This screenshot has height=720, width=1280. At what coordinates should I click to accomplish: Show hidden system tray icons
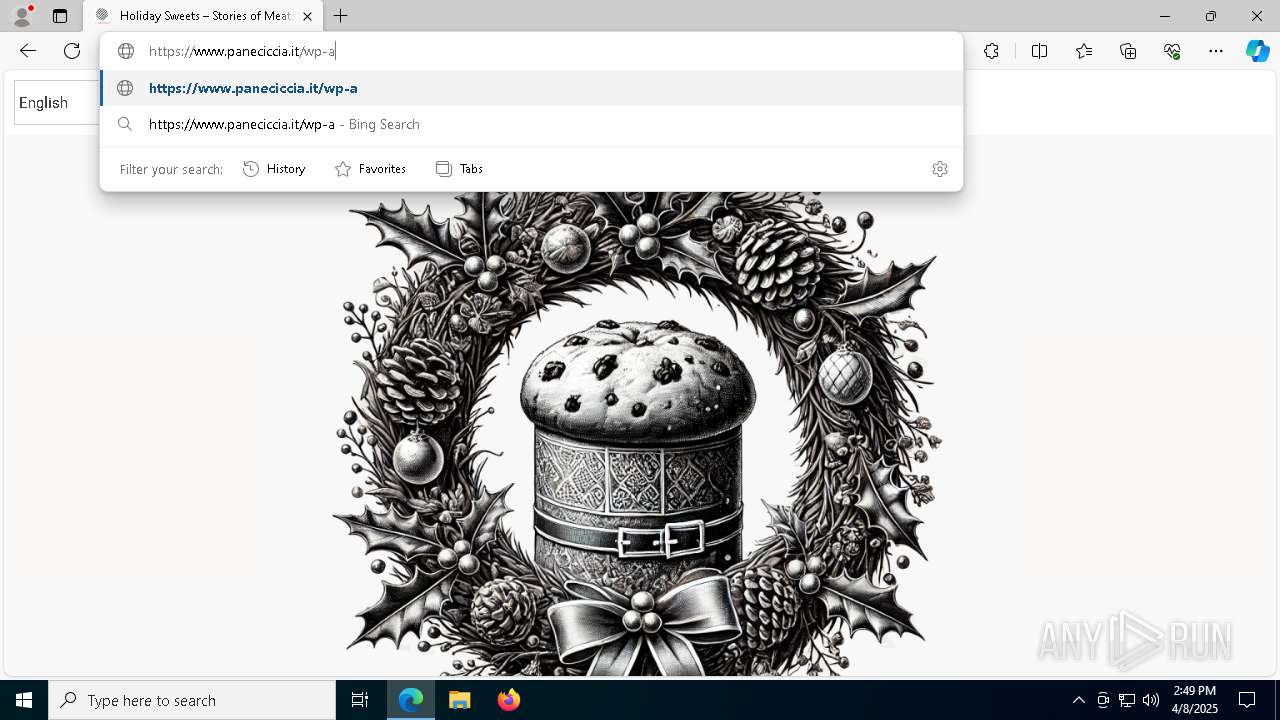click(1078, 700)
